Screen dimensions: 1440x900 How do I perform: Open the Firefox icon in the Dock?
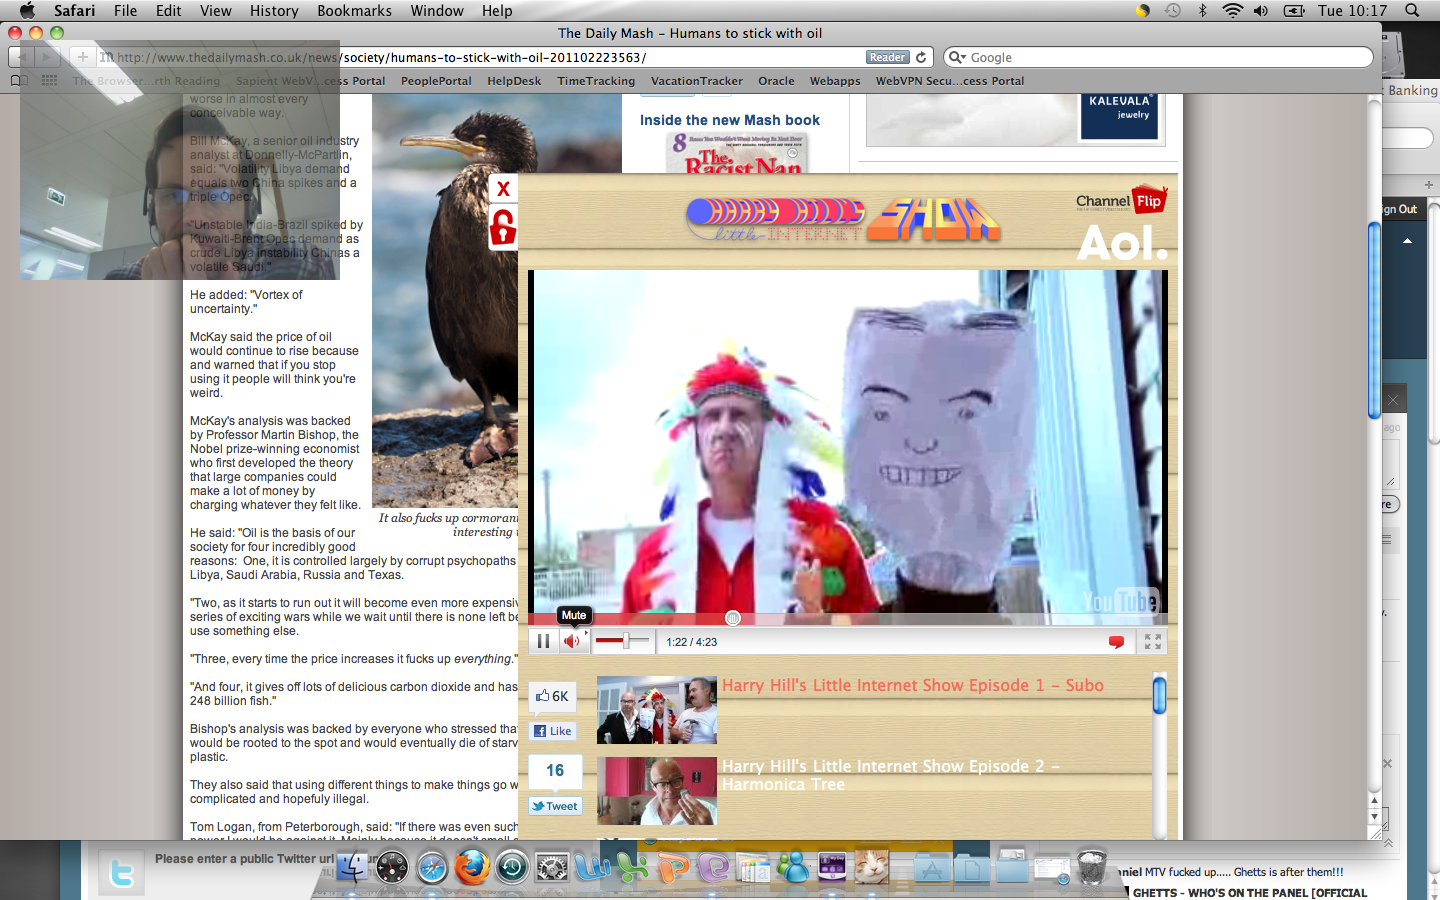click(471, 867)
